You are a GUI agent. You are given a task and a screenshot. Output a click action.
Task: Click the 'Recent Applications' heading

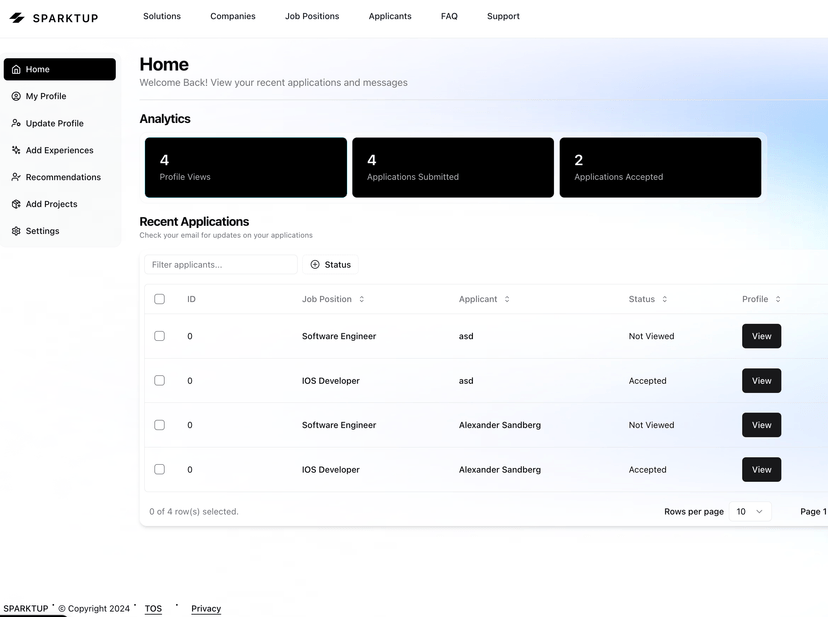click(194, 221)
